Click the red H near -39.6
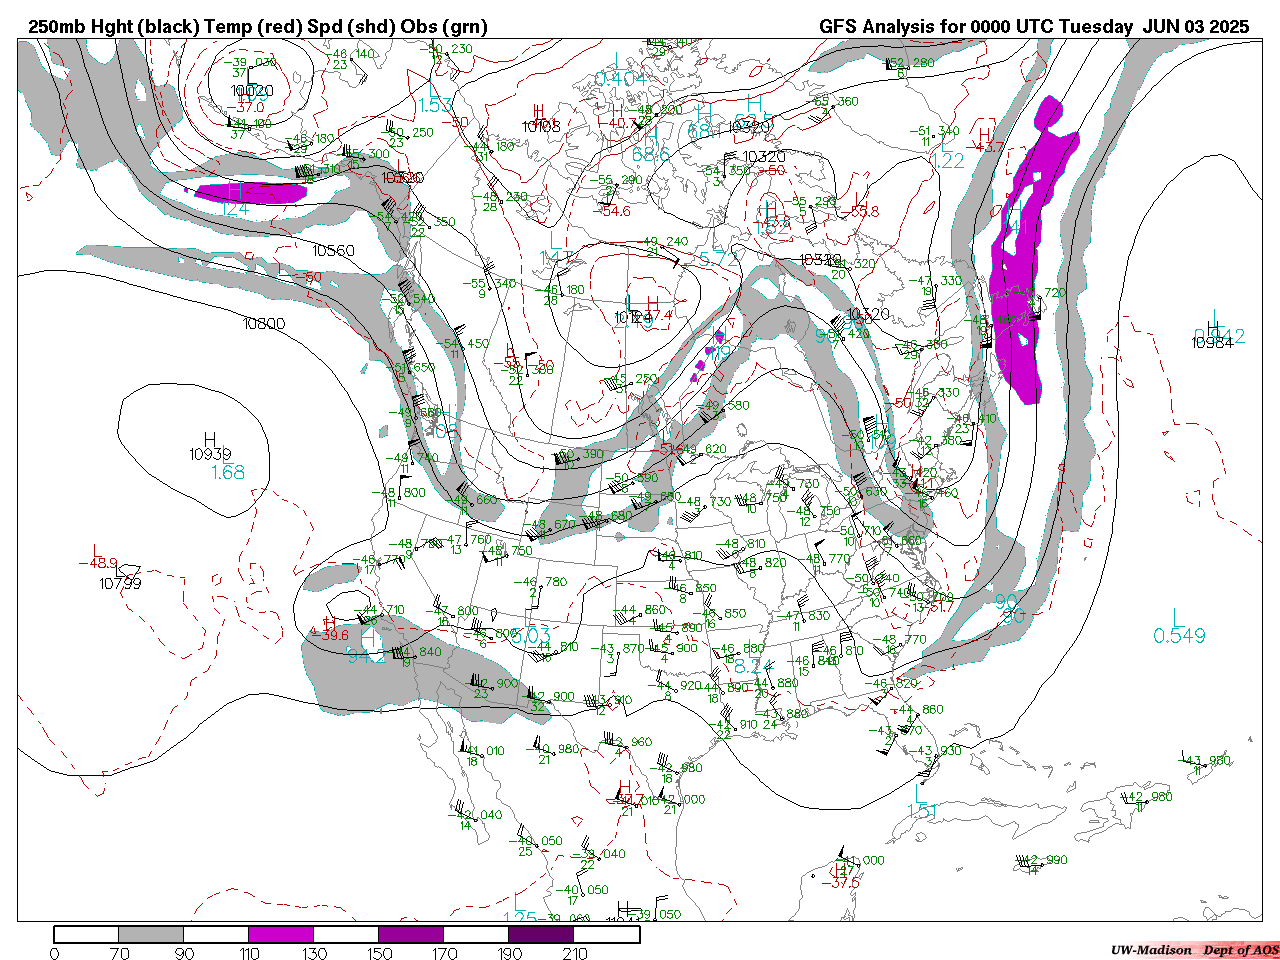The image size is (1280, 960). pos(330,622)
